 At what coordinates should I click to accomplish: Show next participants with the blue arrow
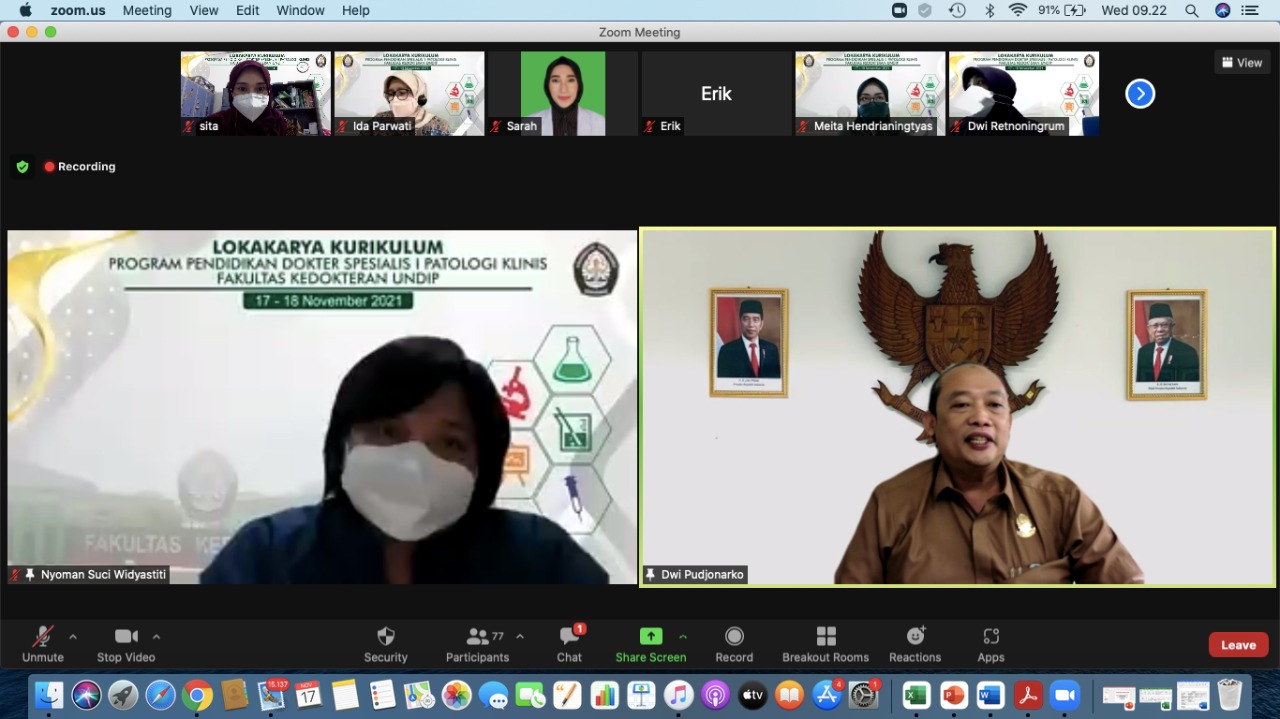pyautogui.click(x=1140, y=94)
